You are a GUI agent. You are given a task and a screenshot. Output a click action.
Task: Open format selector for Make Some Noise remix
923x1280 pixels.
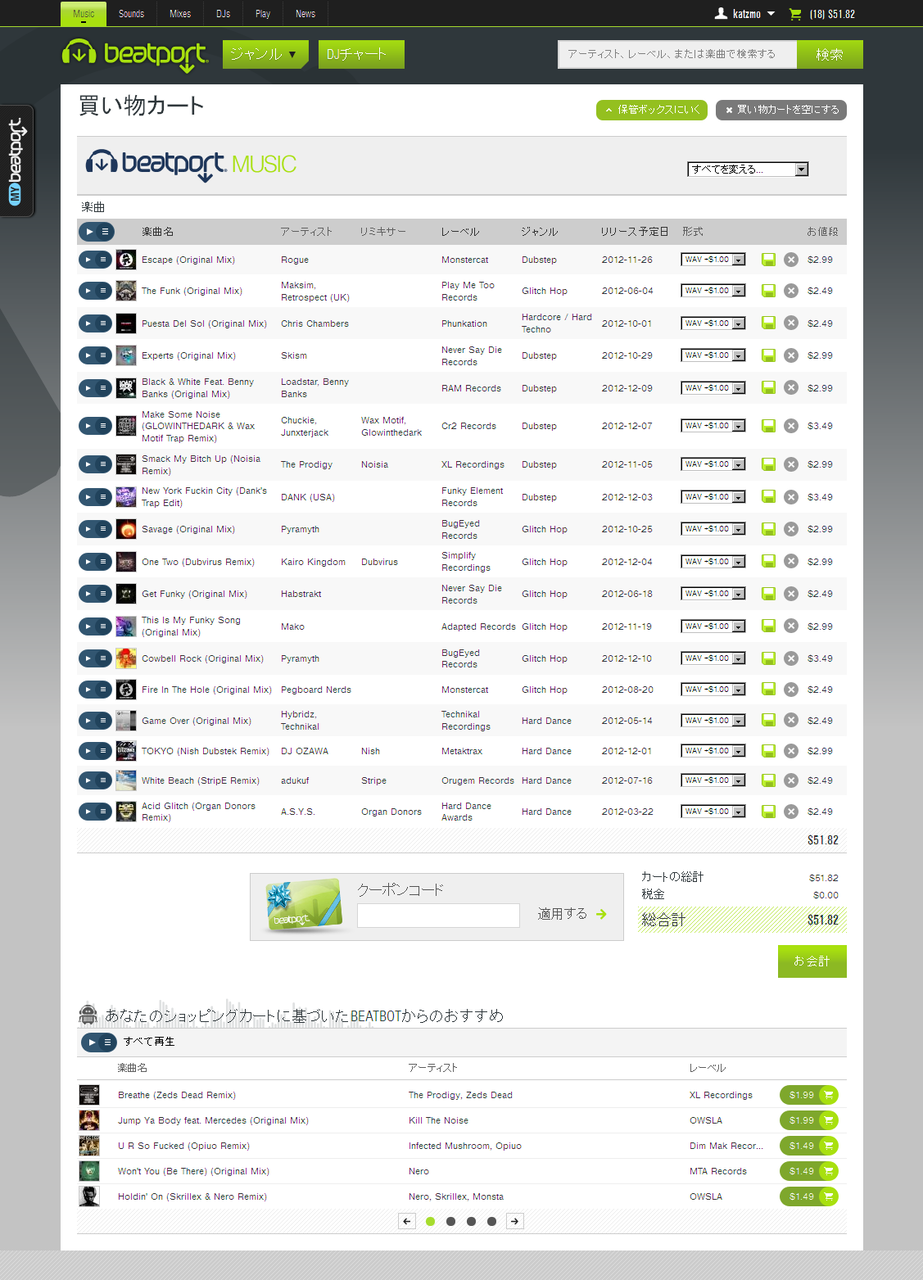713,426
